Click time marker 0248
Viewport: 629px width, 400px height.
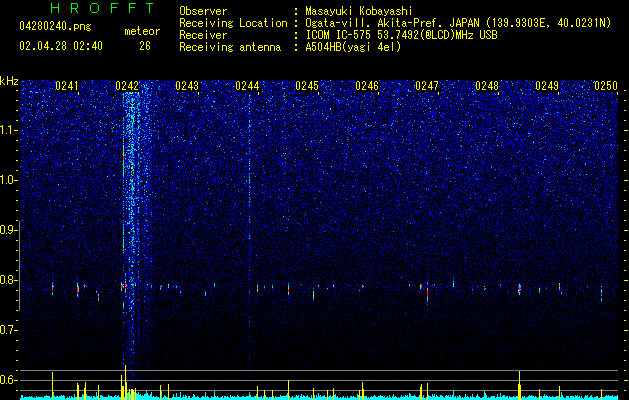487,86
